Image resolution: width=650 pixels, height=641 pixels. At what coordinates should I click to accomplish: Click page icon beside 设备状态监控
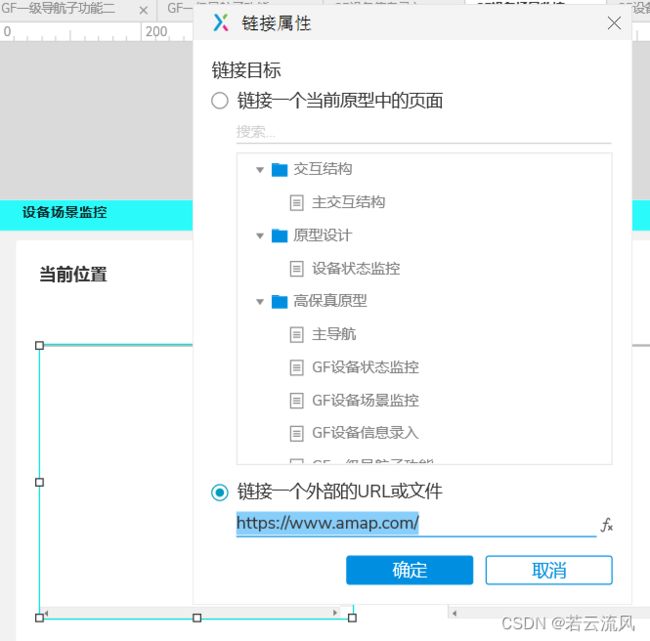[296, 269]
